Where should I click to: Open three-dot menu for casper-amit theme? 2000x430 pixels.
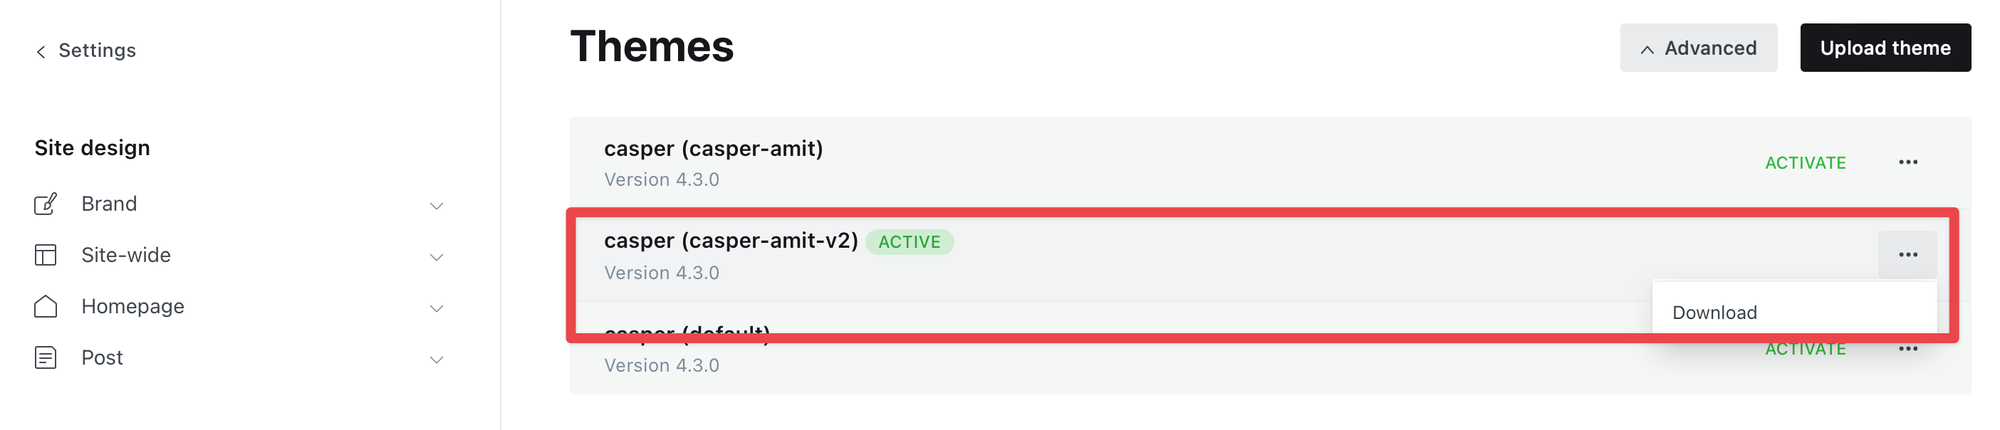click(1908, 162)
